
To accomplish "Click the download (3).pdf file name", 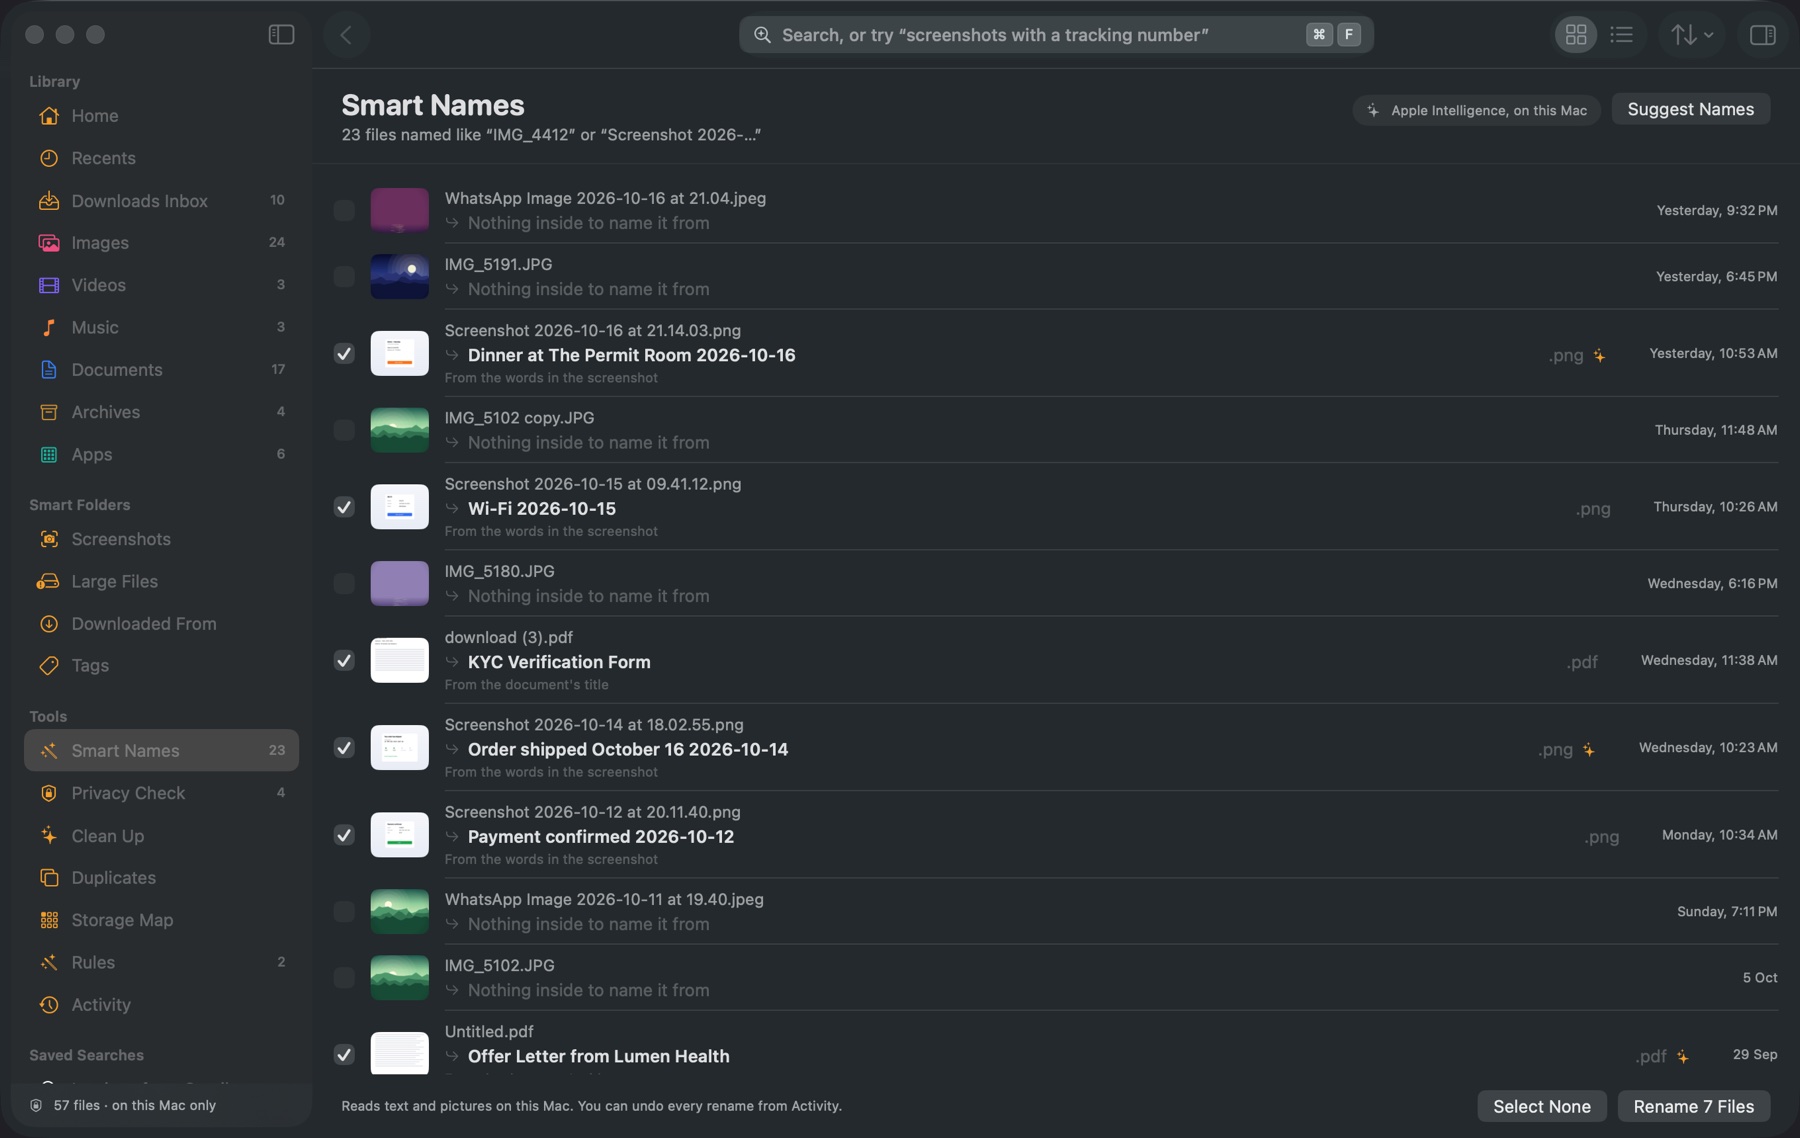I will point(509,637).
